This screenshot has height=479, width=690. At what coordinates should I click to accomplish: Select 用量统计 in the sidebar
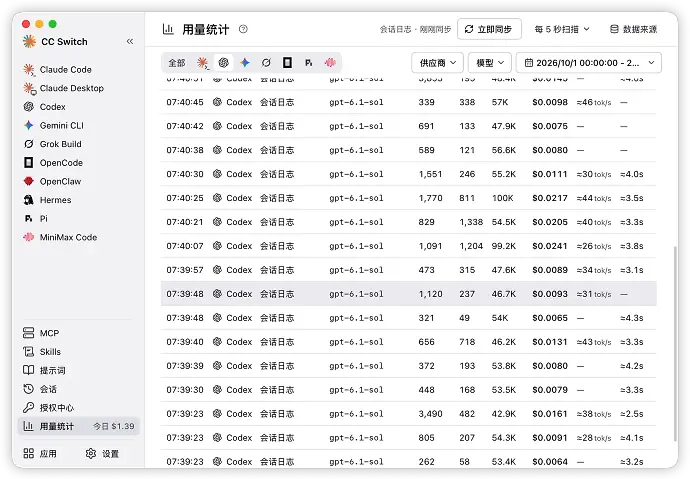(x=78, y=426)
